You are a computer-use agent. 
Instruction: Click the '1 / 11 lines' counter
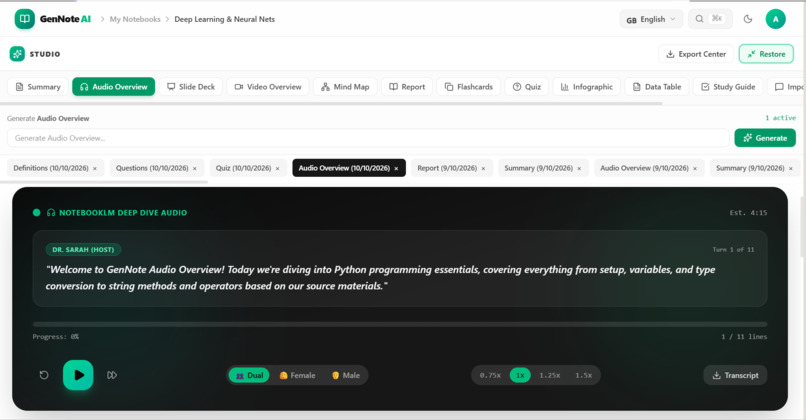click(x=744, y=337)
